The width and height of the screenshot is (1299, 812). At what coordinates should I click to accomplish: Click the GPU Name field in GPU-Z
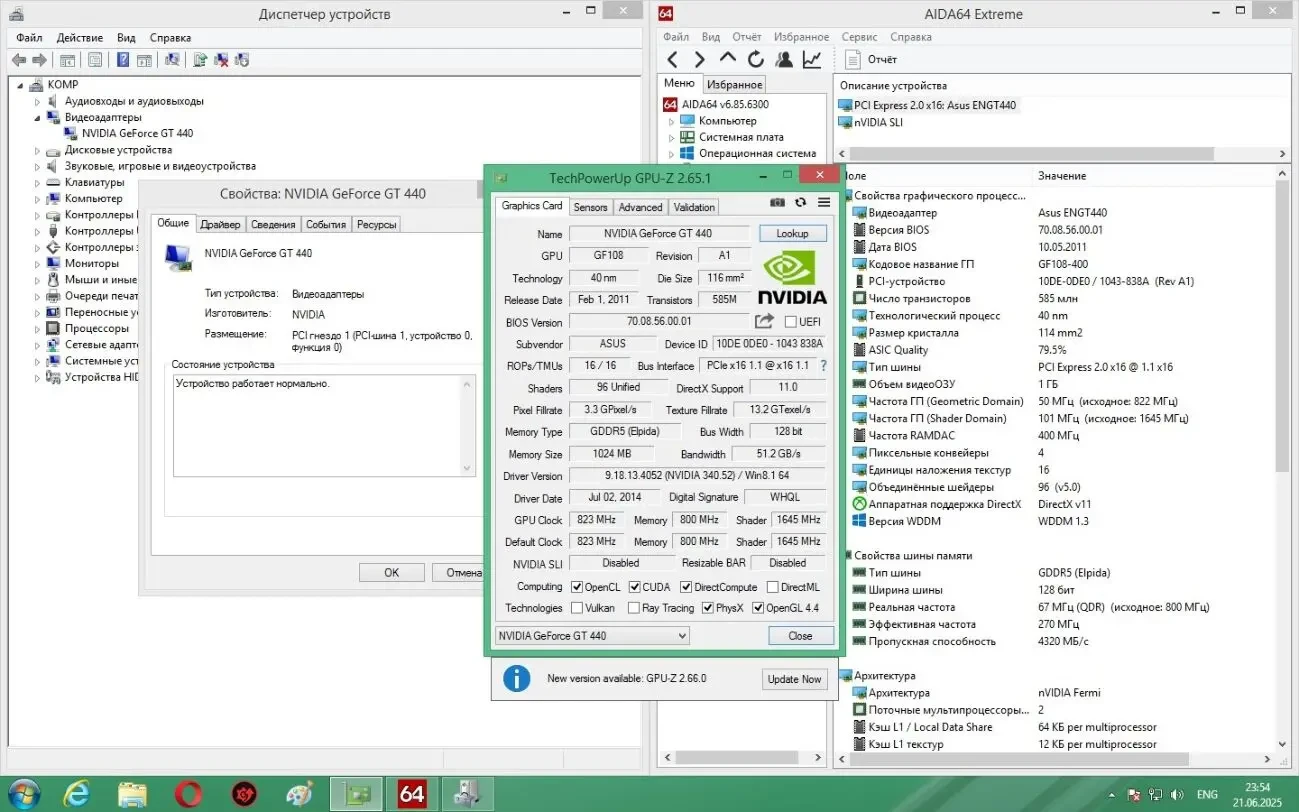tap(658, 234)
